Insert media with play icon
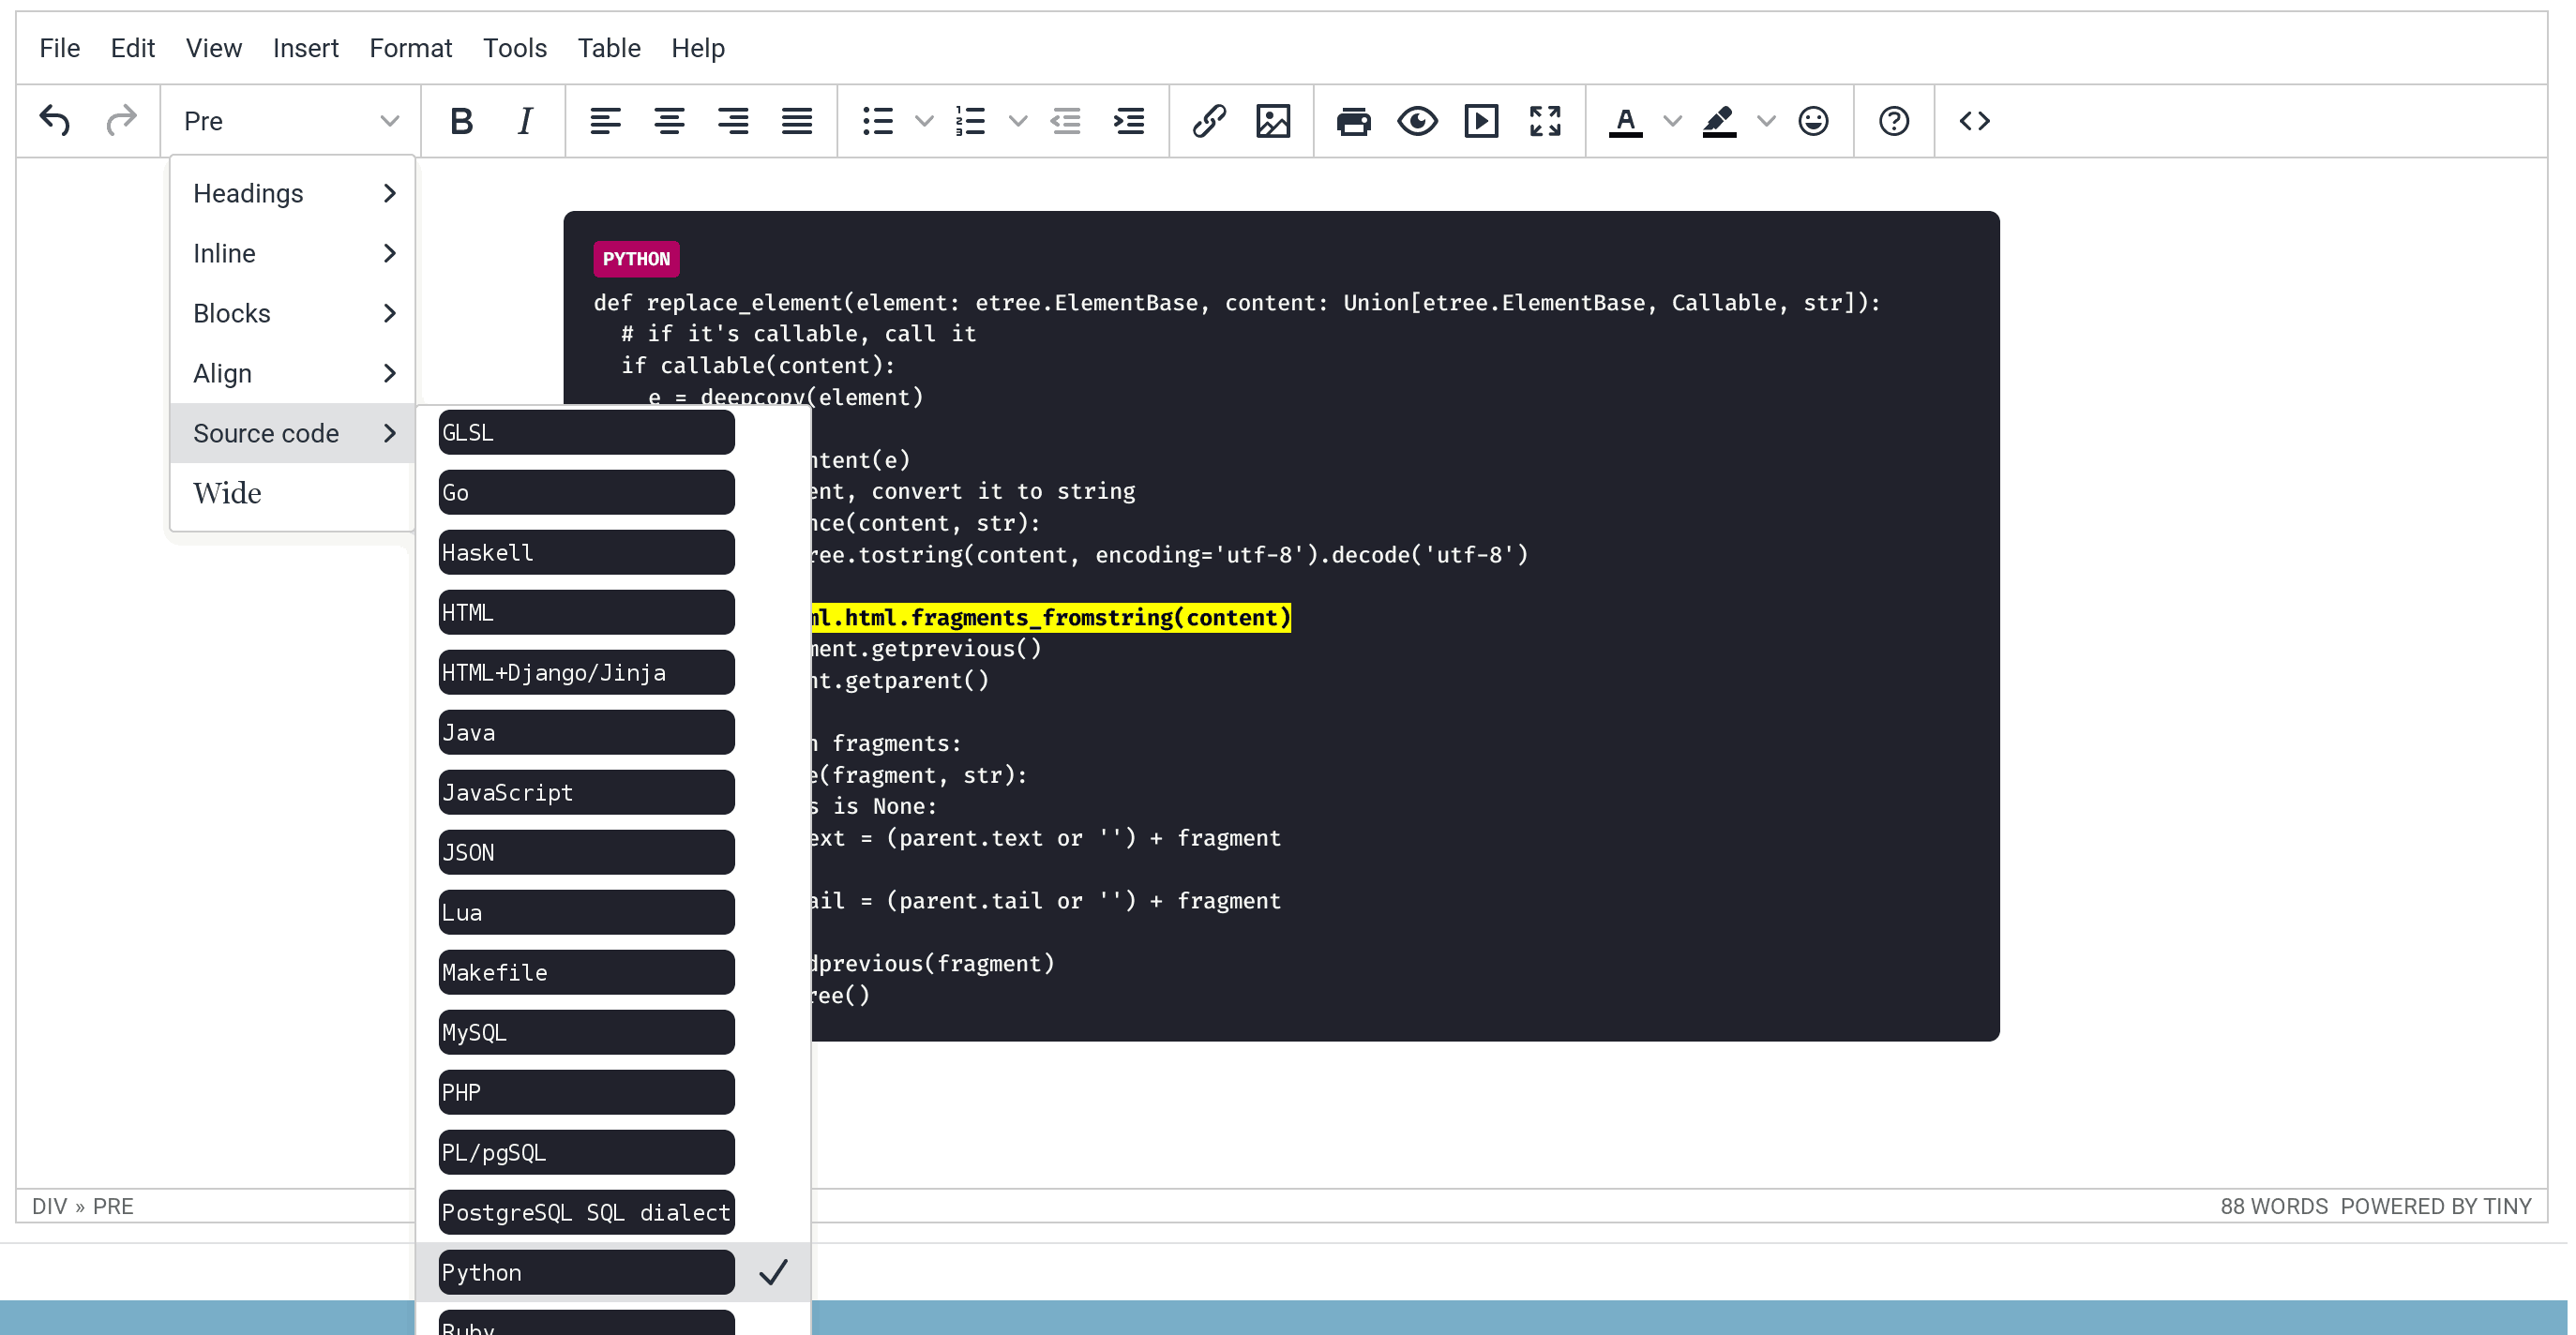Image resolution: width=2576 pixels, height=1335 pixels. (1481, 121)
